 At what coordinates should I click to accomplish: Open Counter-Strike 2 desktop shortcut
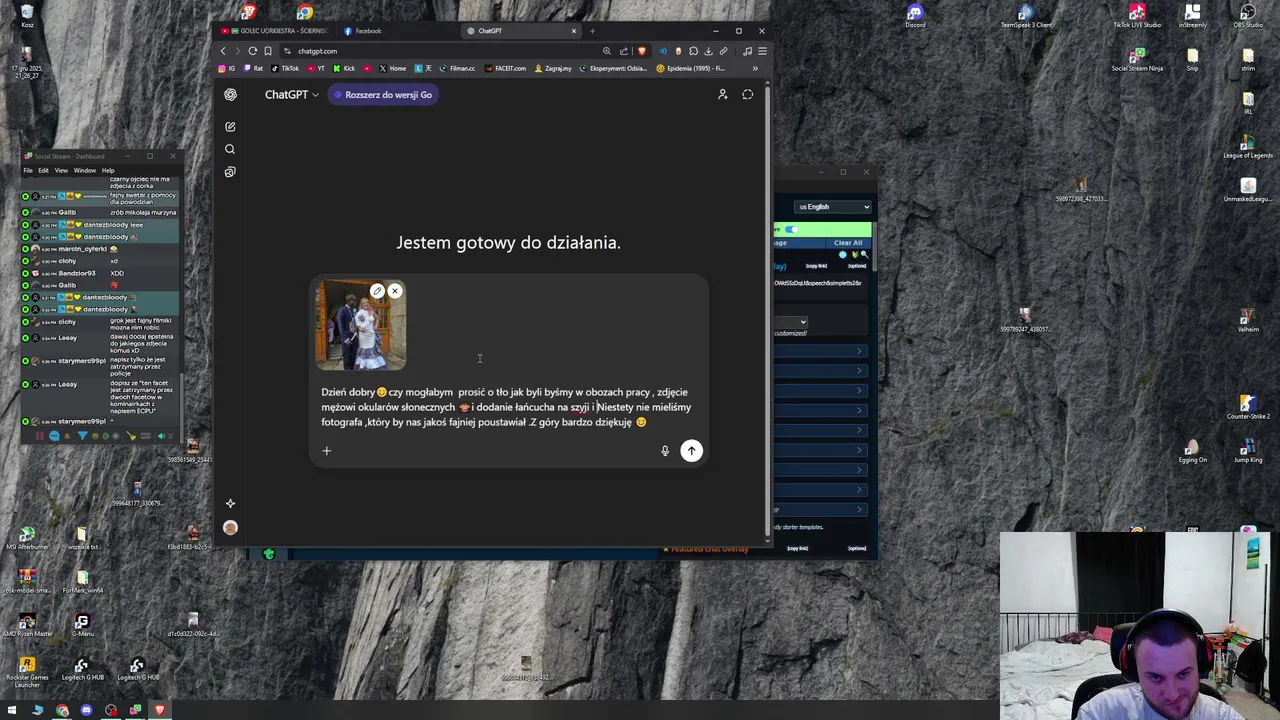coord(1248,406)
